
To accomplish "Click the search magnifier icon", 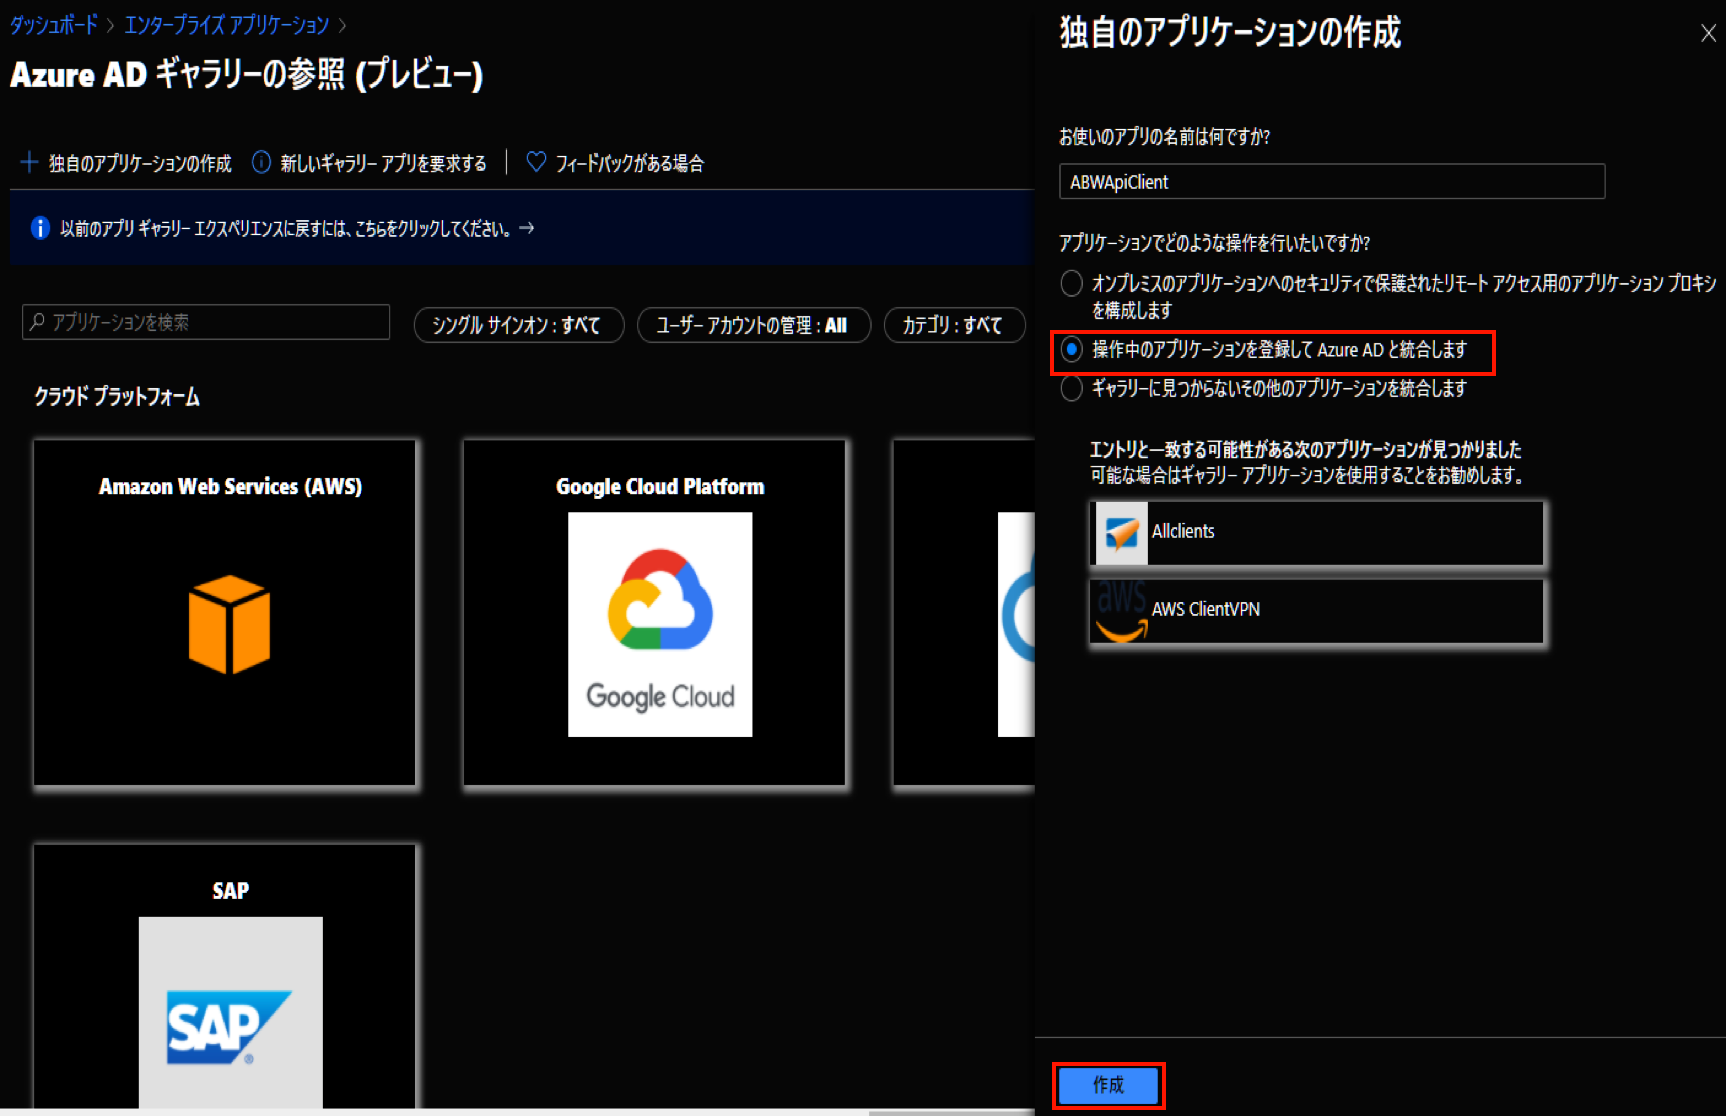I will tap(38, 322).
